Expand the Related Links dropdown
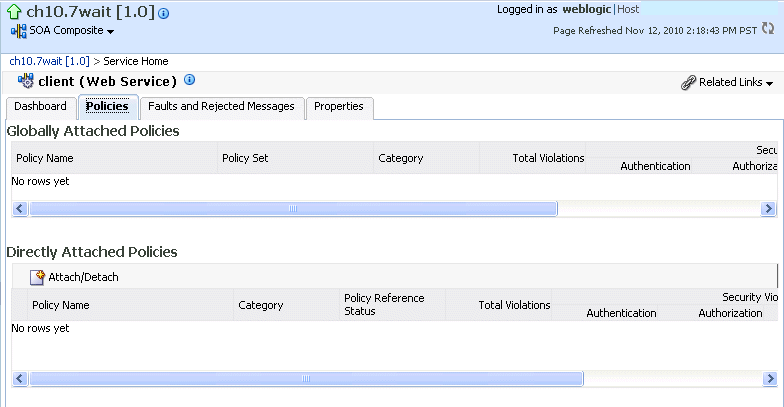784x407 pixels. (769, 84)
